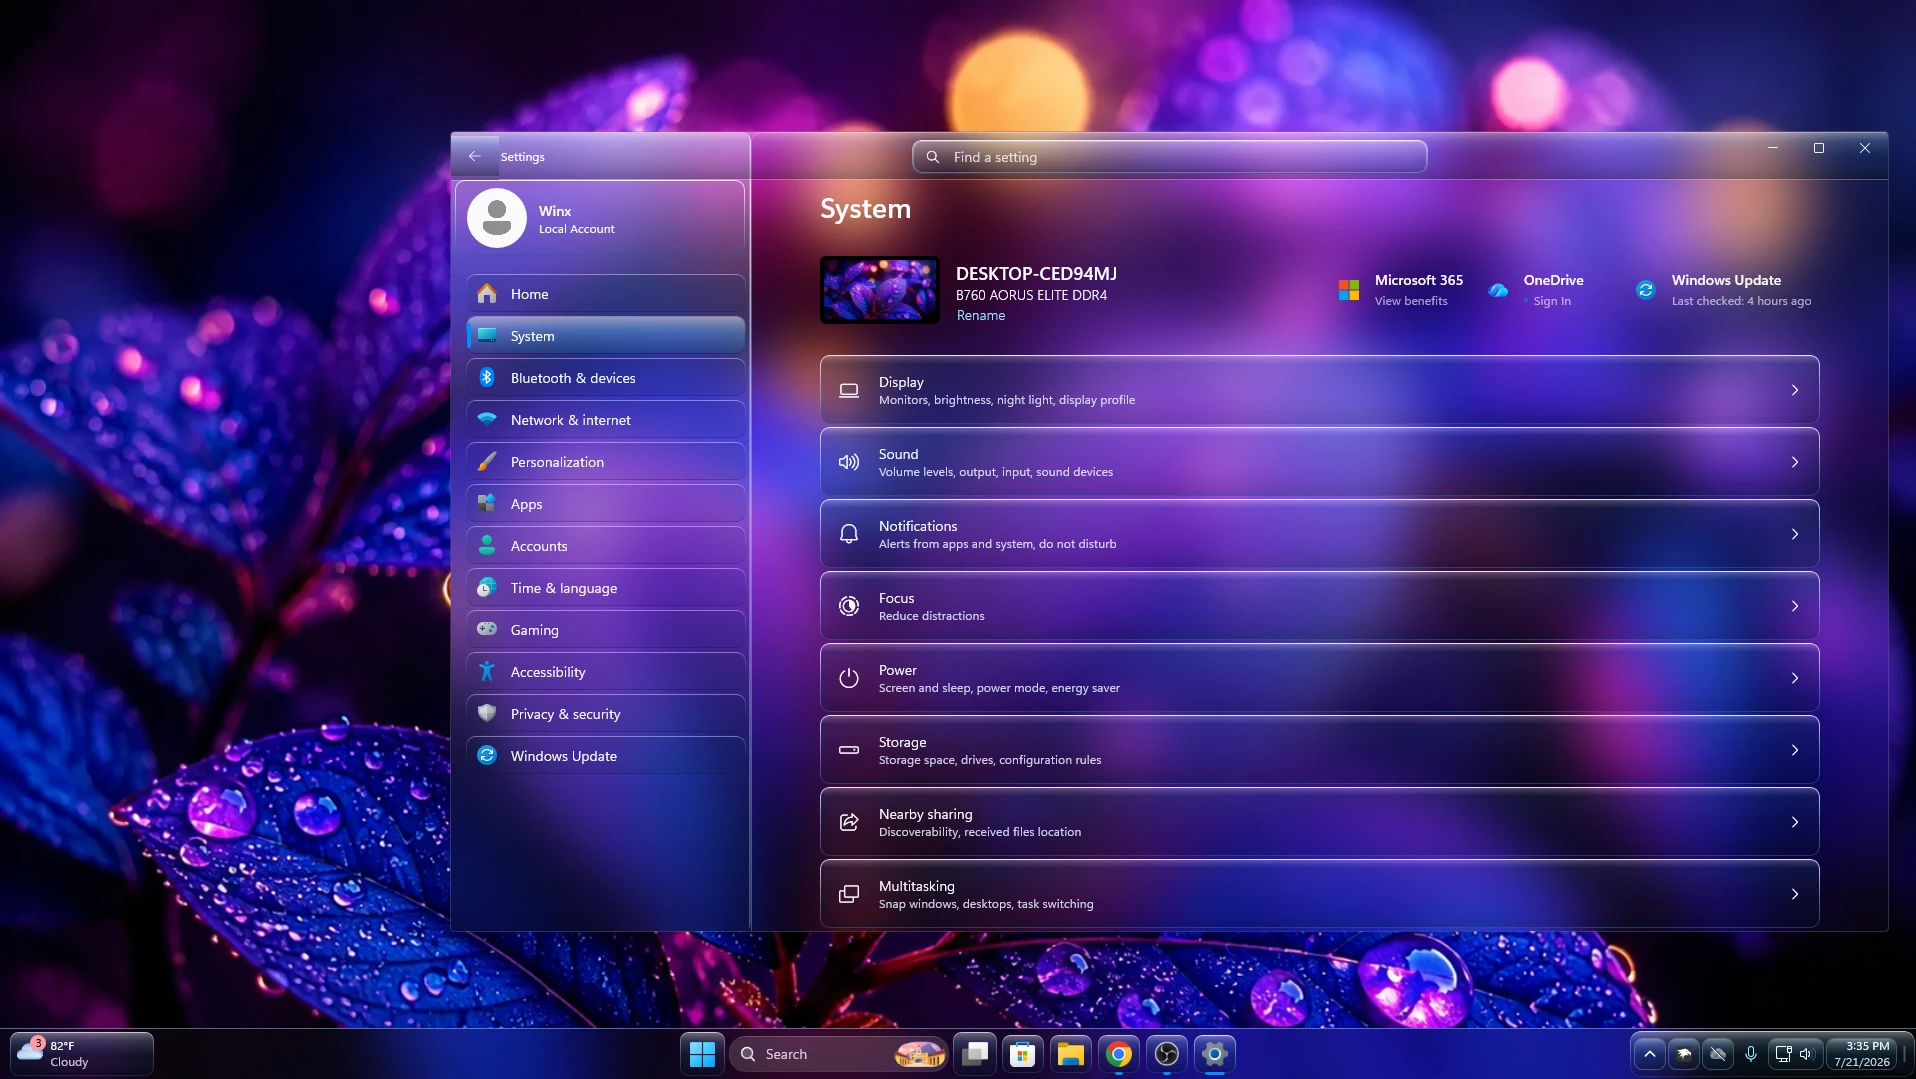
Task: Open Accessibility settings
Action: (605, 672)
